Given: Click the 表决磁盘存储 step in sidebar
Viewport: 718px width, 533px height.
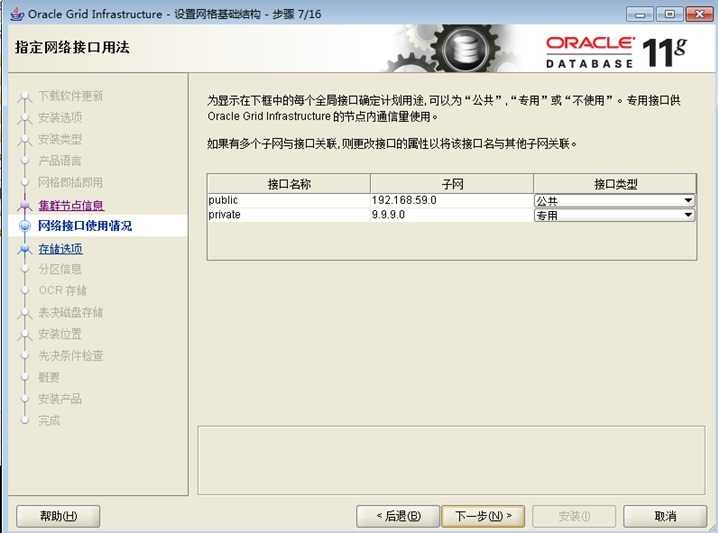Looking at the screenshot, I should 71,312.
